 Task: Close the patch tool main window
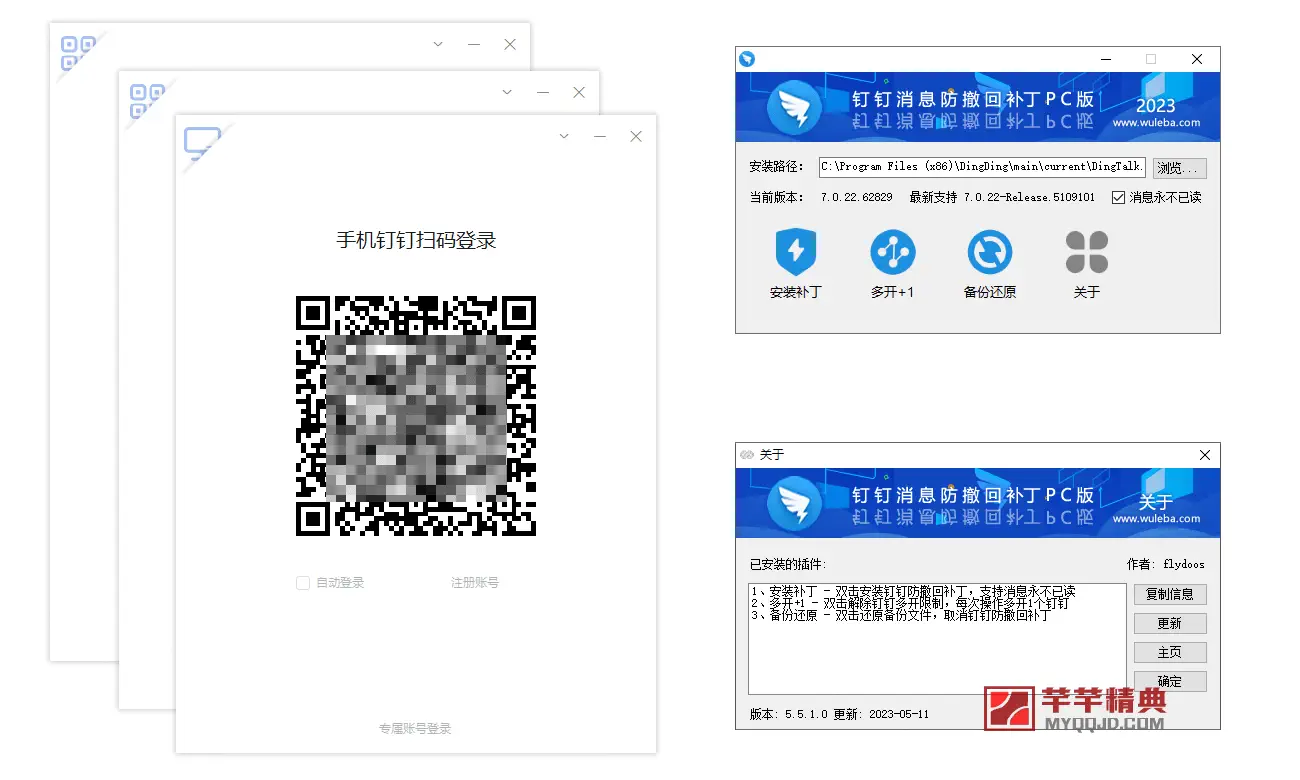(1197, 59)
